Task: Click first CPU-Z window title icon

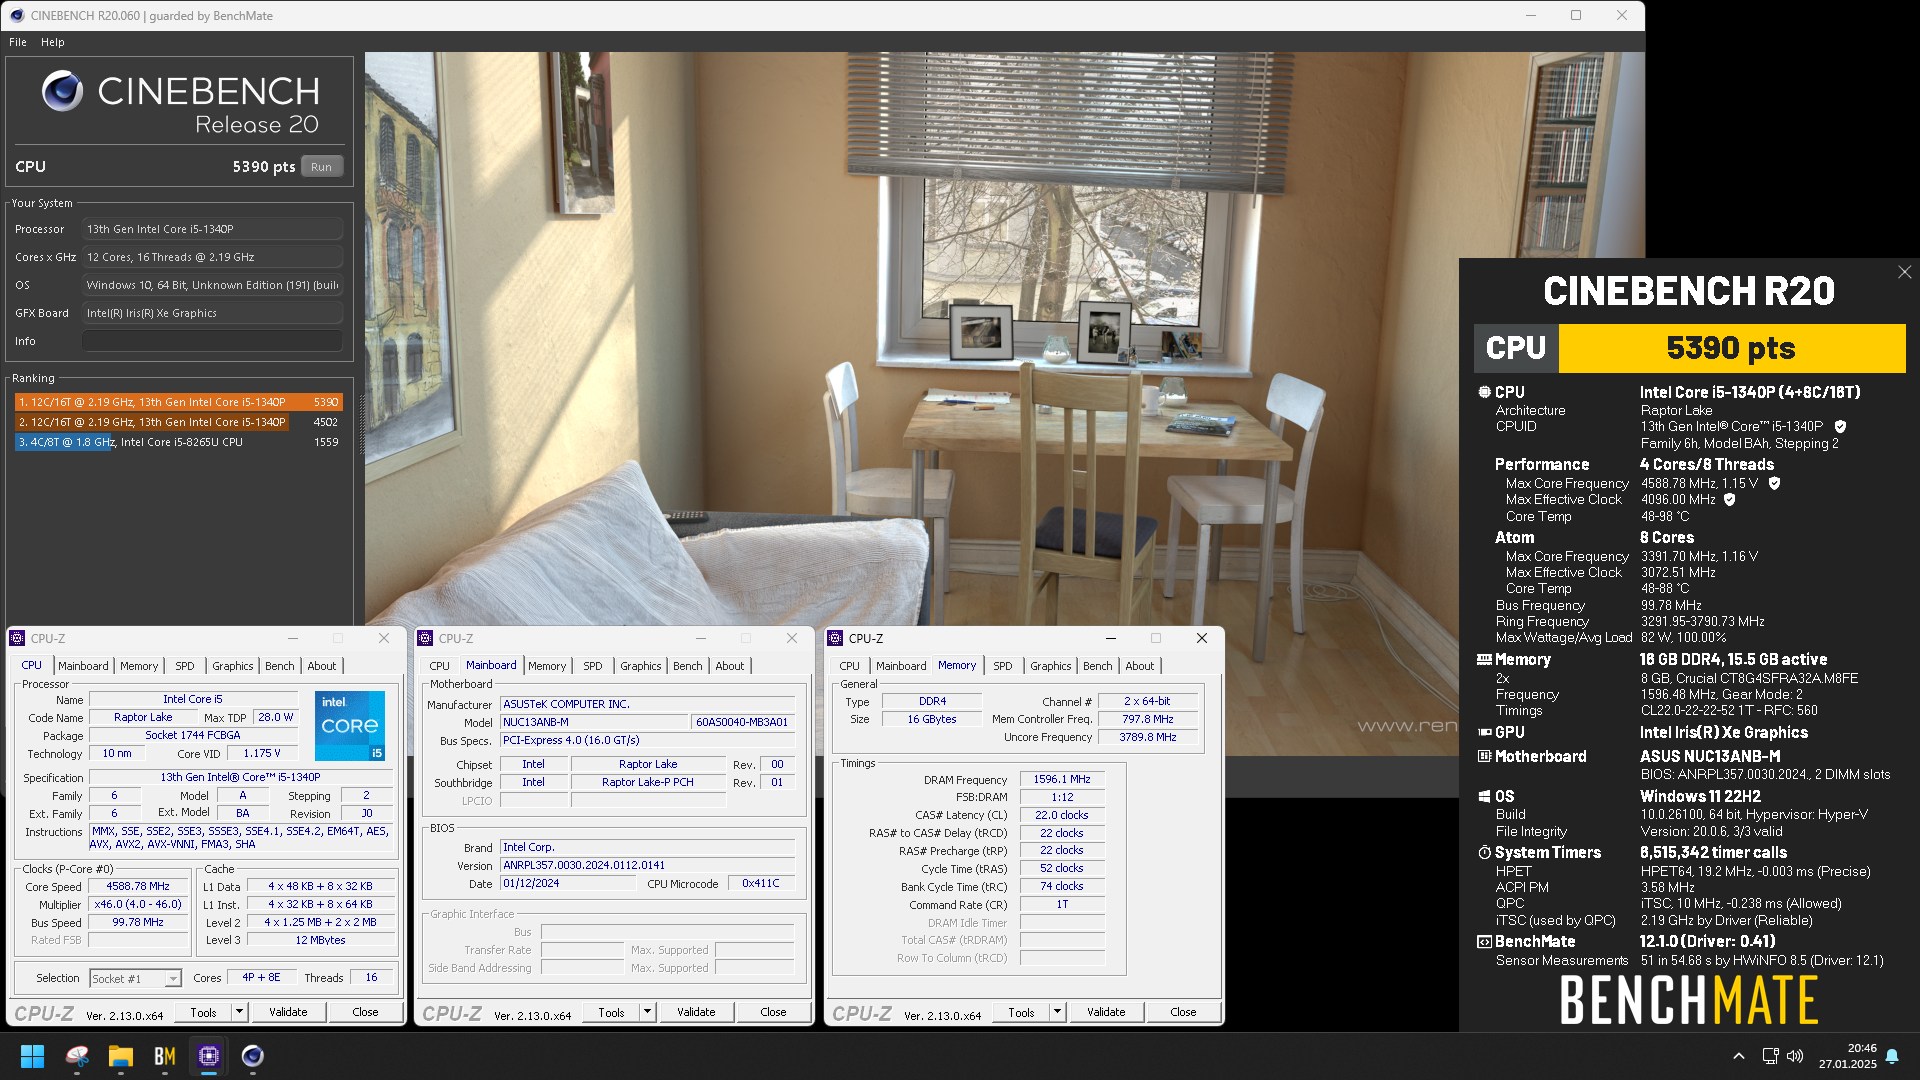Action: (17, 638)
